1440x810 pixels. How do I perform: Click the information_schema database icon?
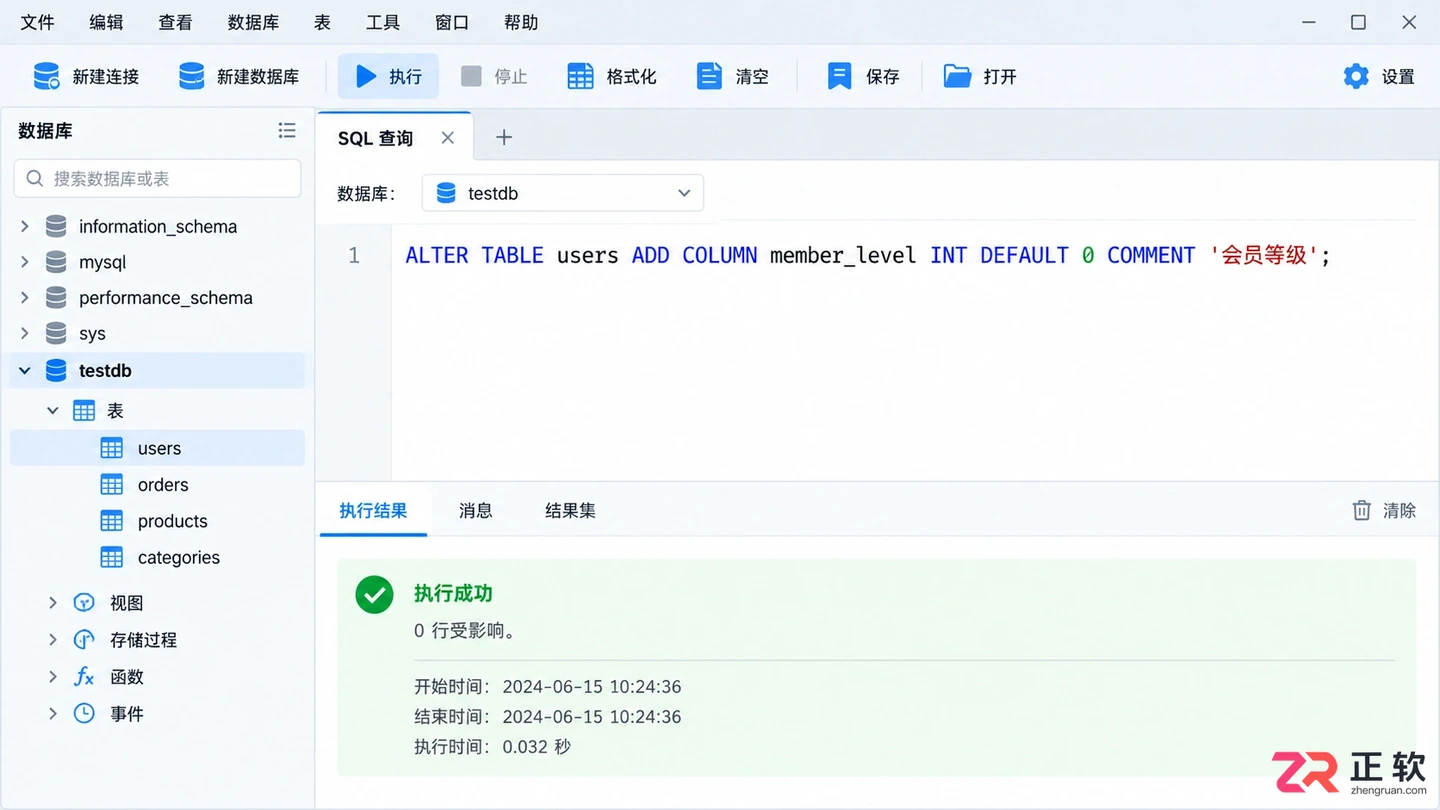57,226
